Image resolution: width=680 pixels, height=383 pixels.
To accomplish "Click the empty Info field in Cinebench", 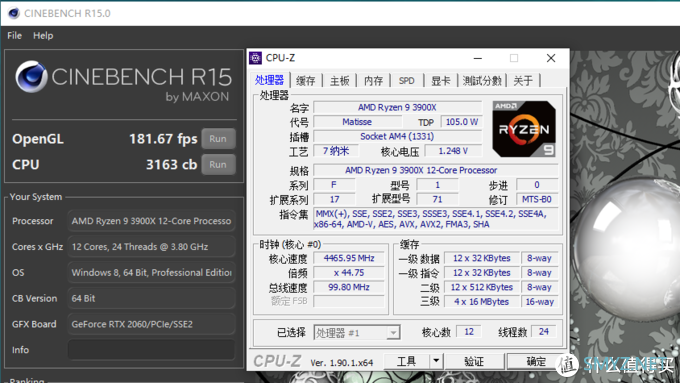I will point(151,350).
